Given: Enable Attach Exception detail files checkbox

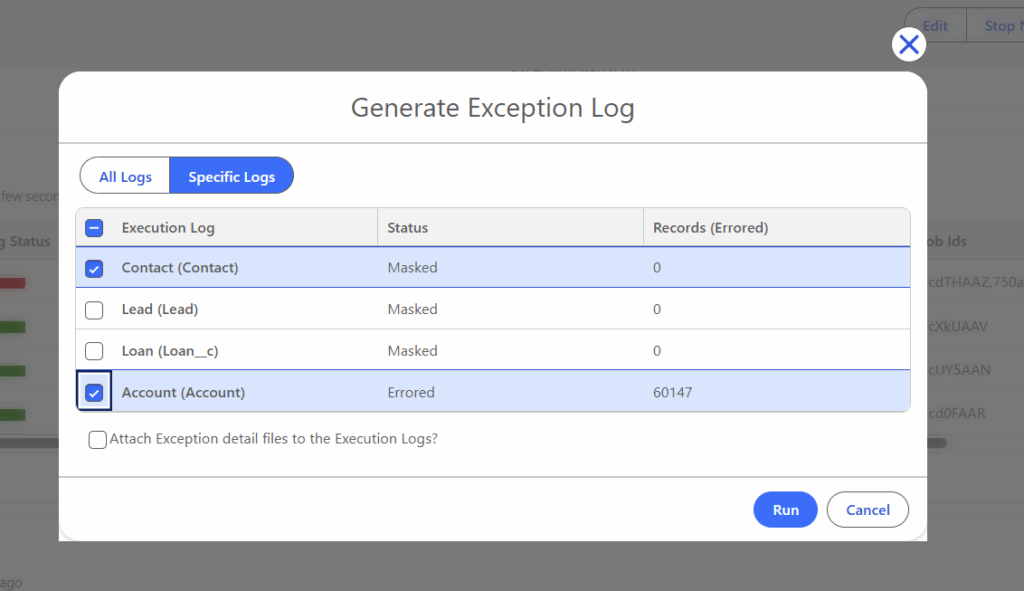Looking at the screenshot, I should click(x=98, y=439).
